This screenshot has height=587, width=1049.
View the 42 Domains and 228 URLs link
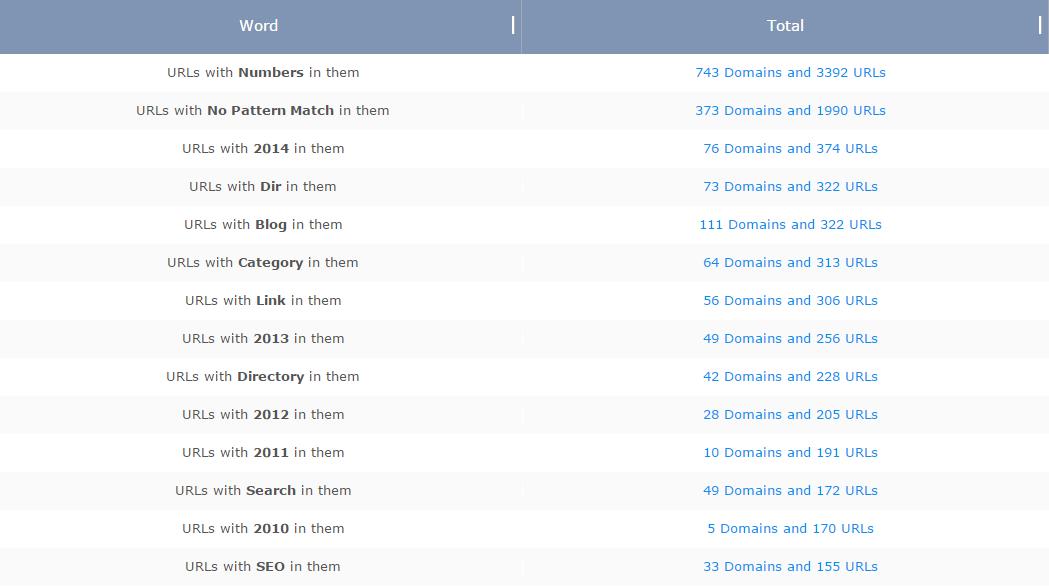coord(790,377)
